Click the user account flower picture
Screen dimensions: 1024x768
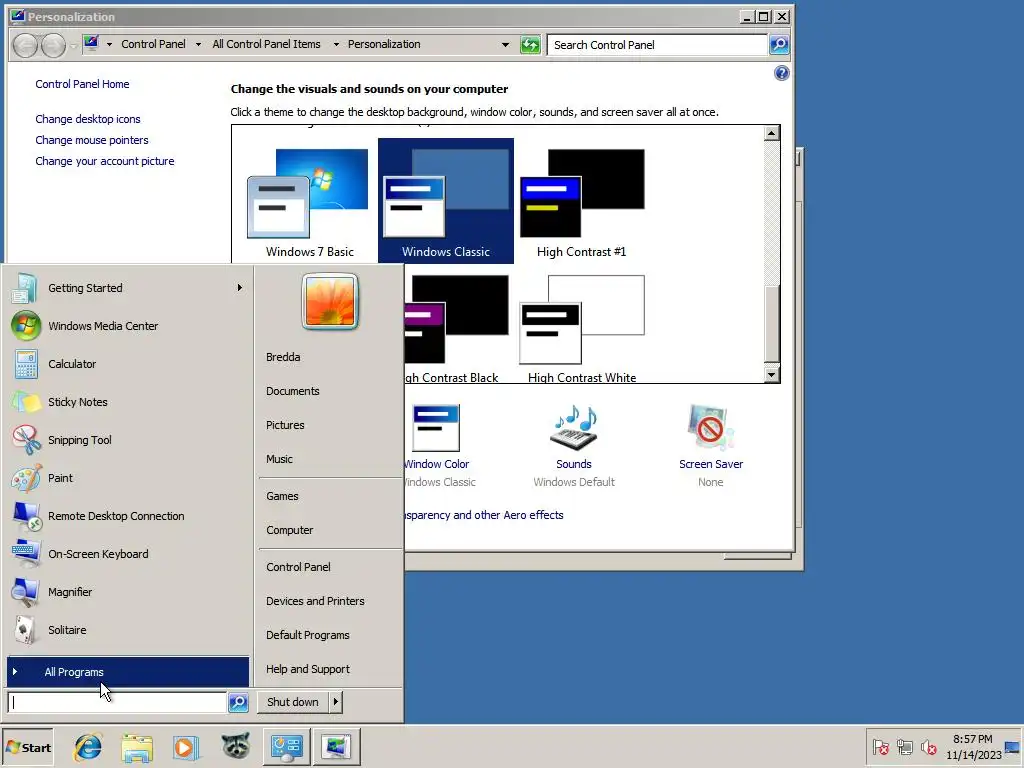(330, 301)
